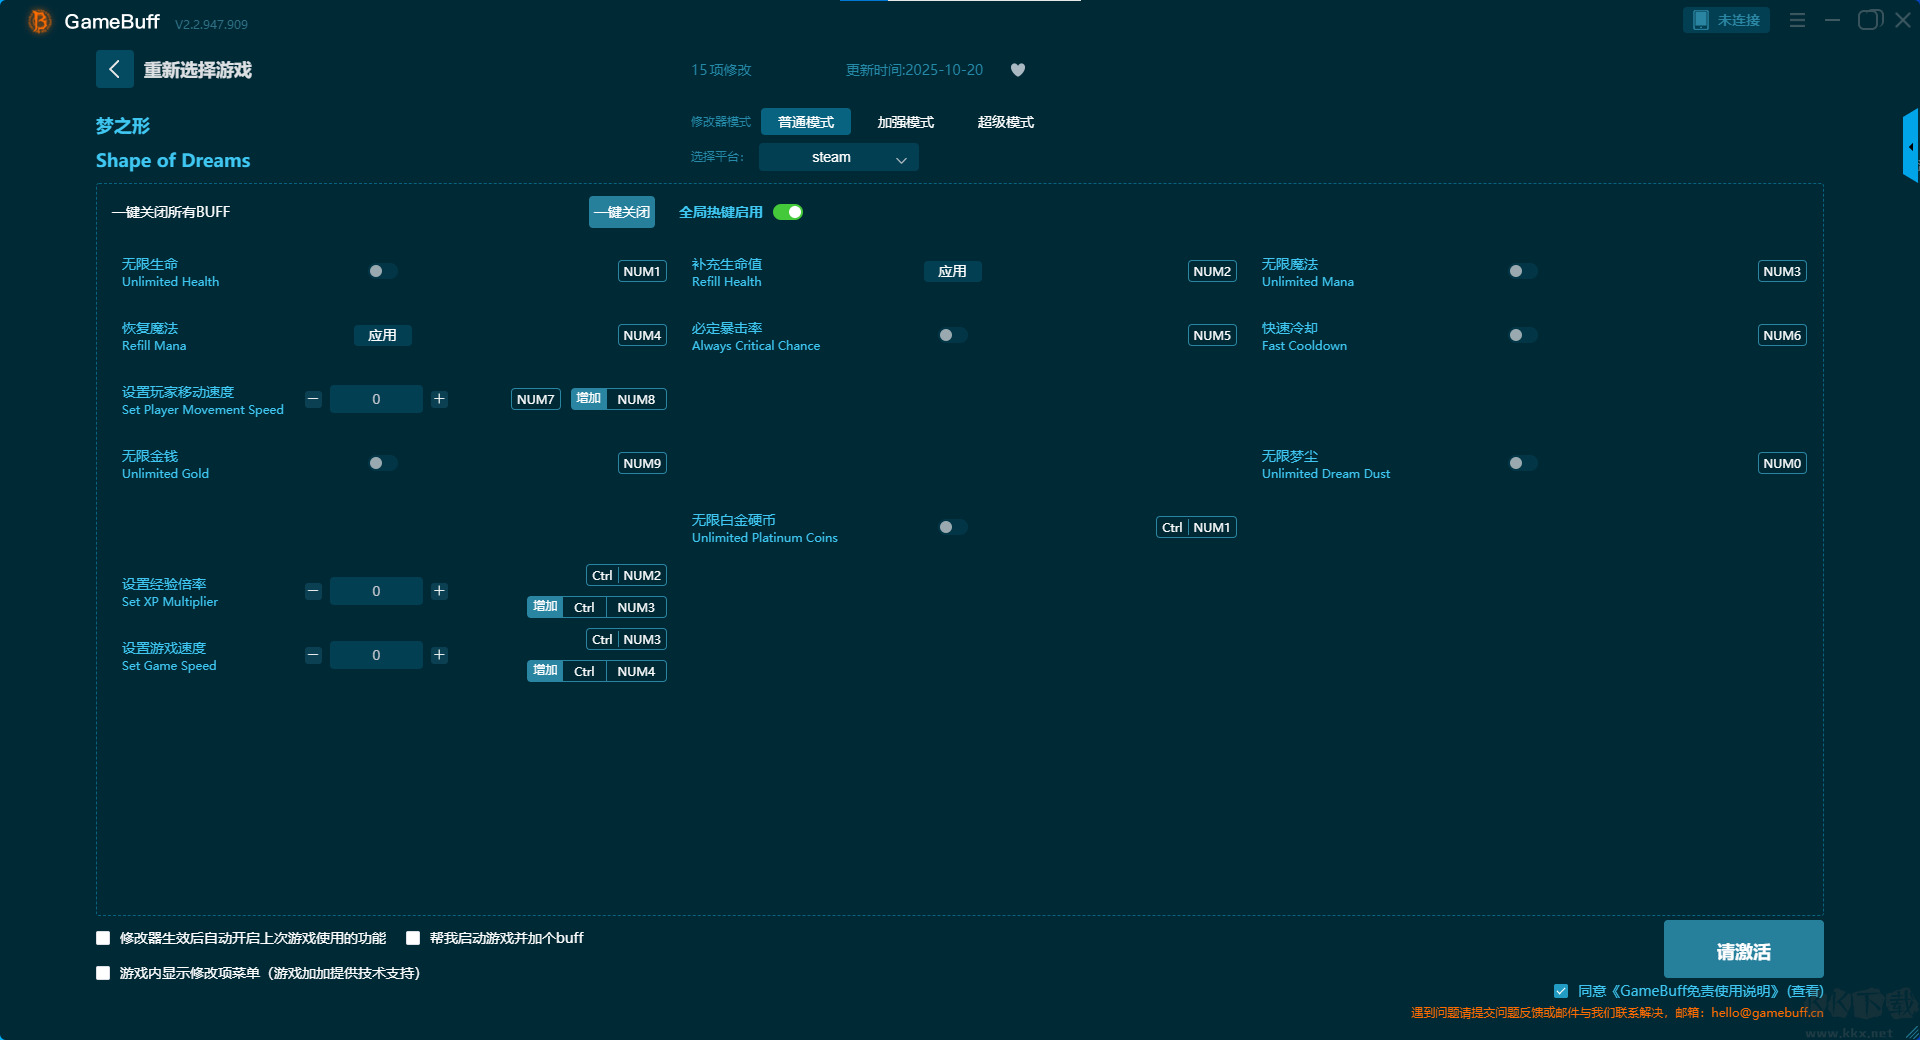
Task: Toggle Unlimited Gold switch
Action: [382, 463]
